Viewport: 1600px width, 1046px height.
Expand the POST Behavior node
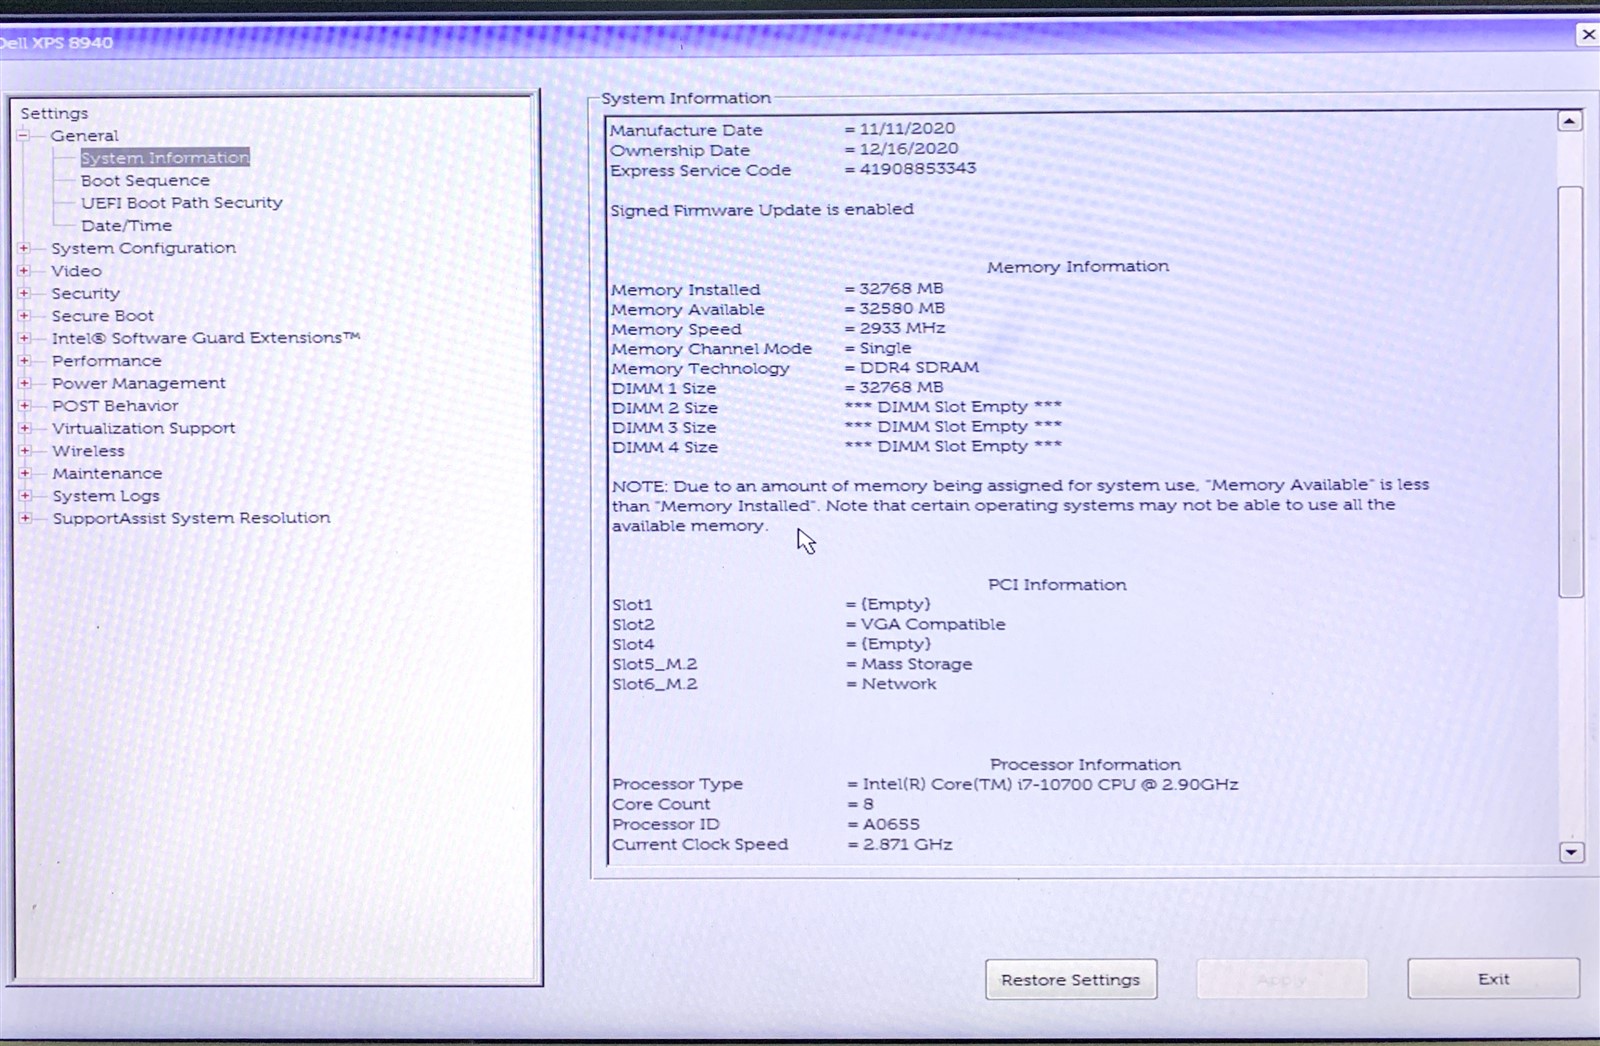coord(24,405)
